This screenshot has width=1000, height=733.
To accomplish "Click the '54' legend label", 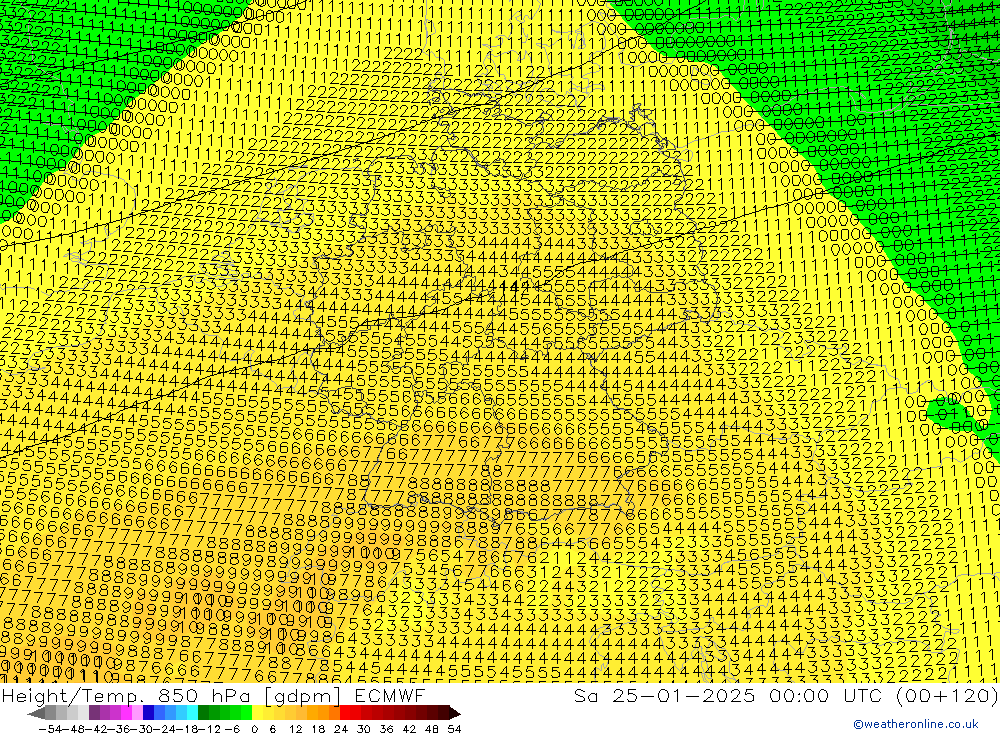I will [454, 729].
